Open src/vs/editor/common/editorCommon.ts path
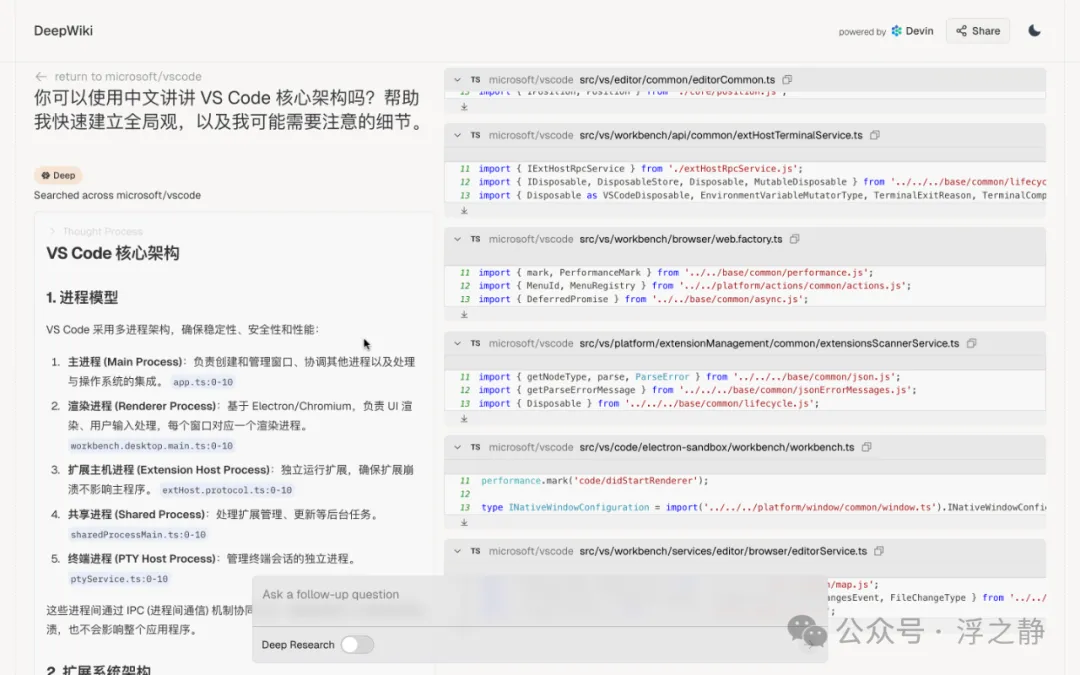This screenshot has height=675, width=1080. (x=677, y=80)
